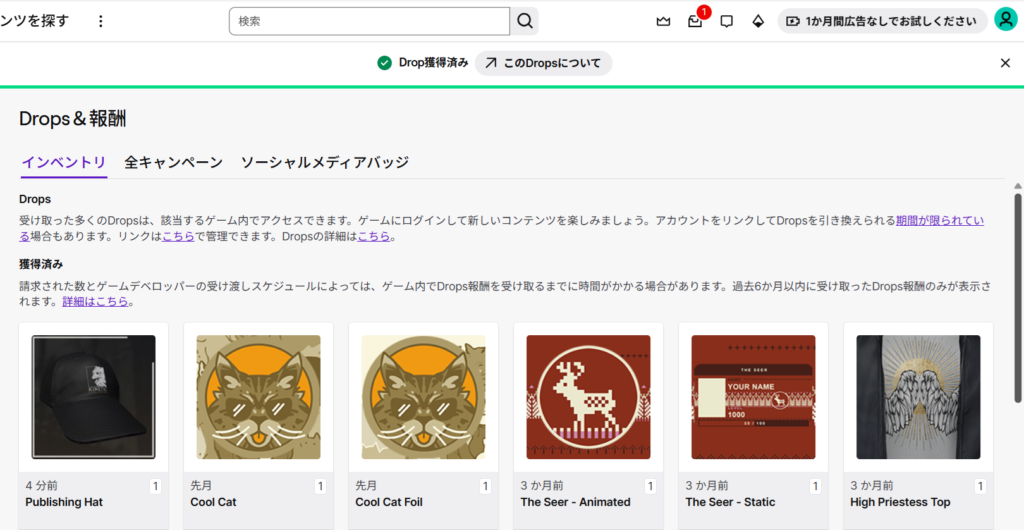Click green Drop獲得済み checkmark icon
Screen dimensions: 1024x530
click(384, 63)
